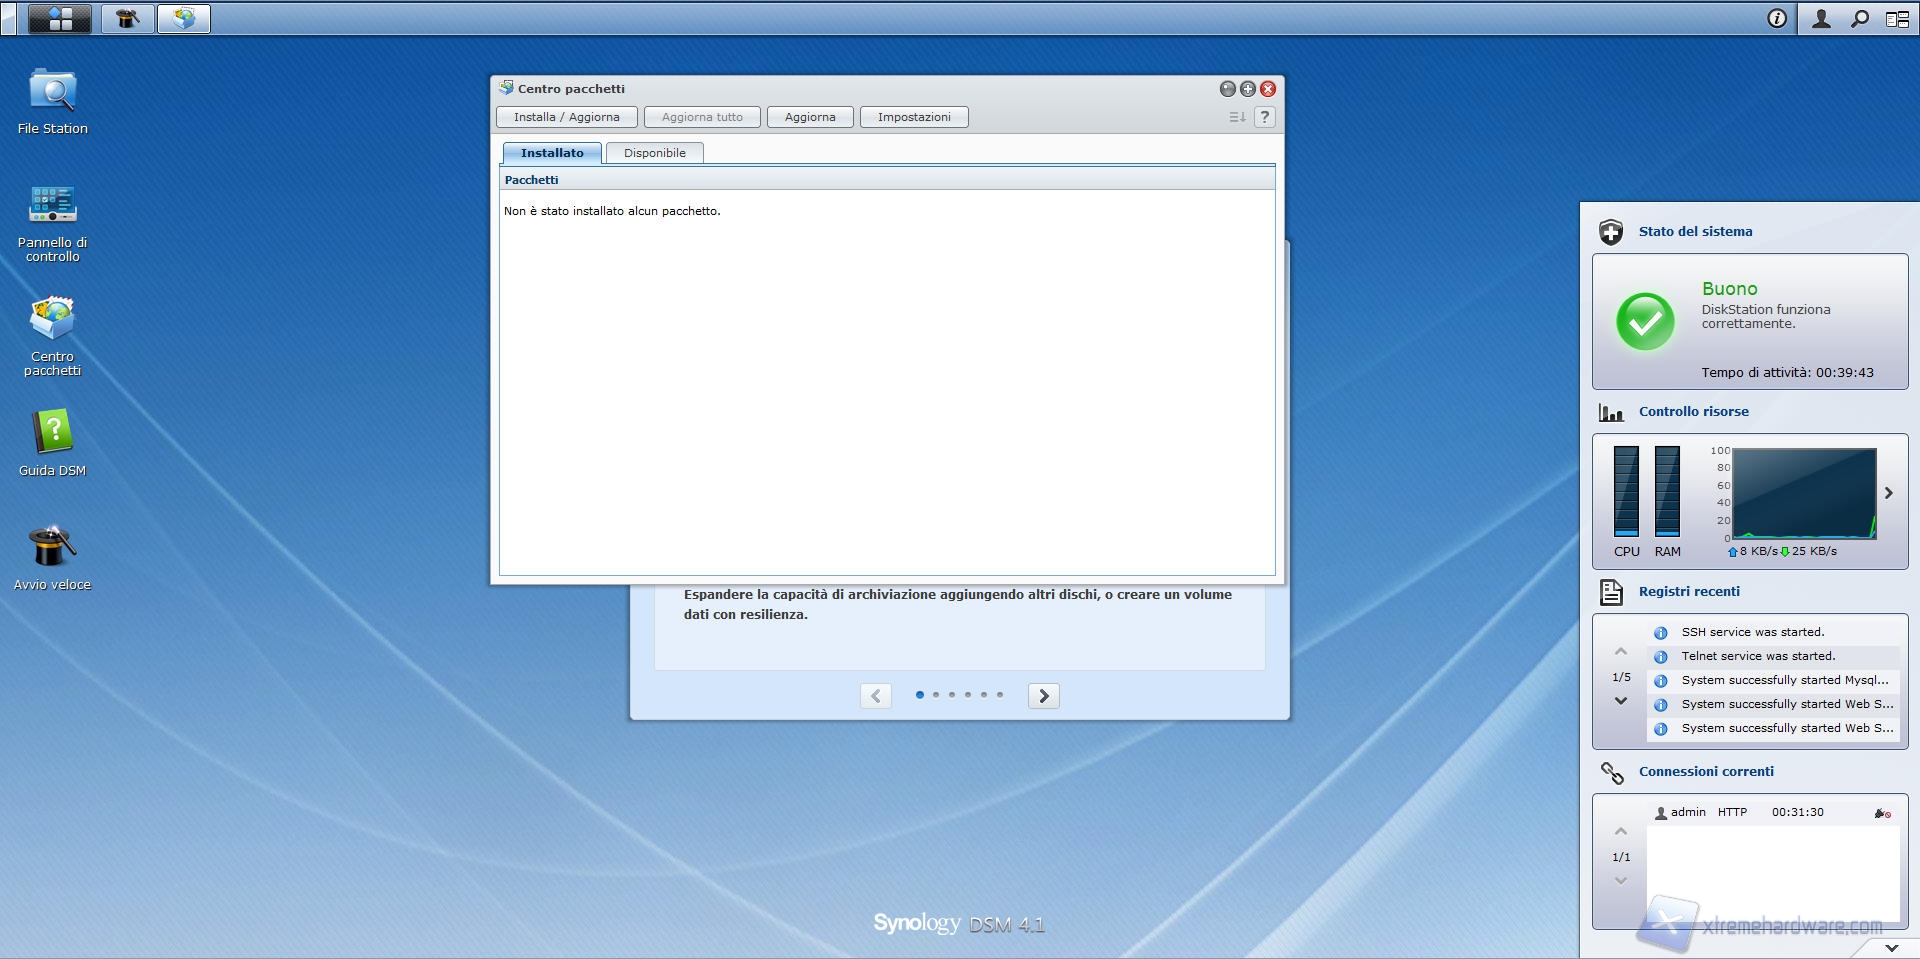Collapse the widget panel bottom chevron
This screenshot has width=1920, height=959.
point(1891,947)
